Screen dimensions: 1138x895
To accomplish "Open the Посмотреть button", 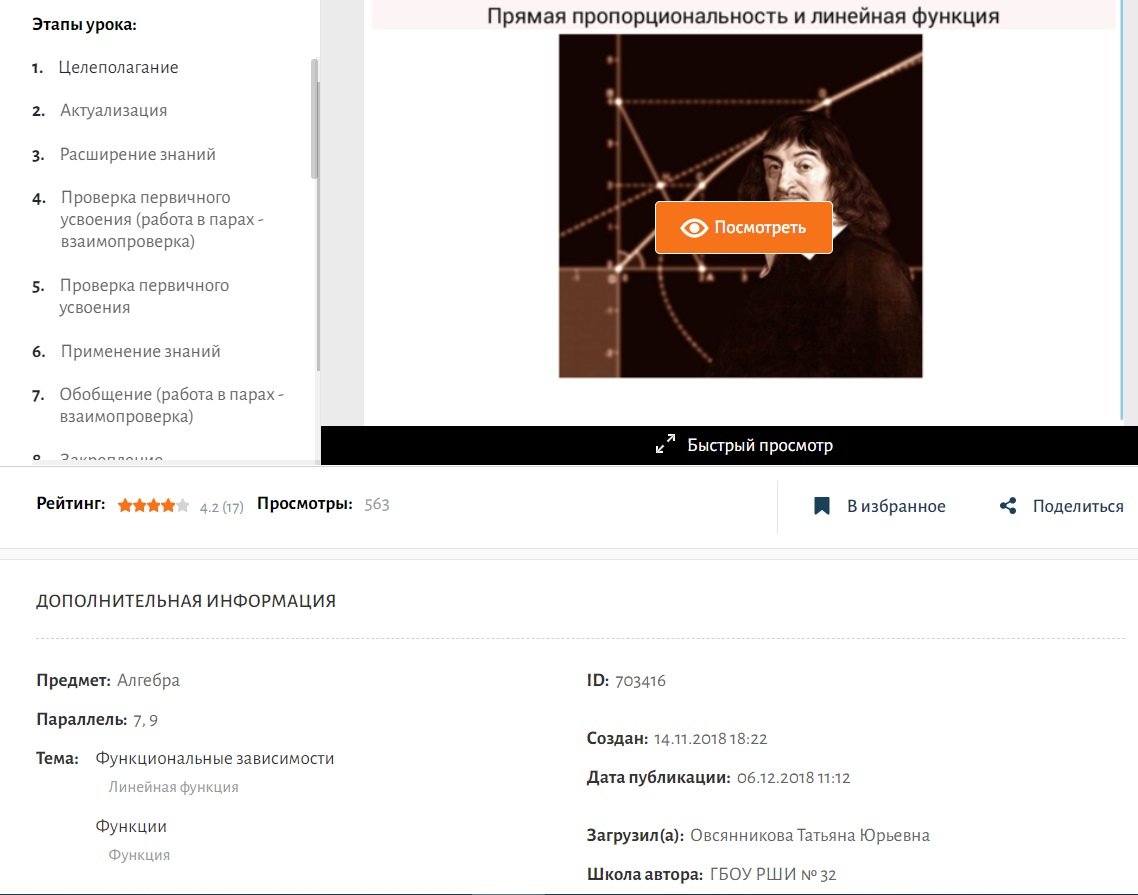I will click(743, 228).
